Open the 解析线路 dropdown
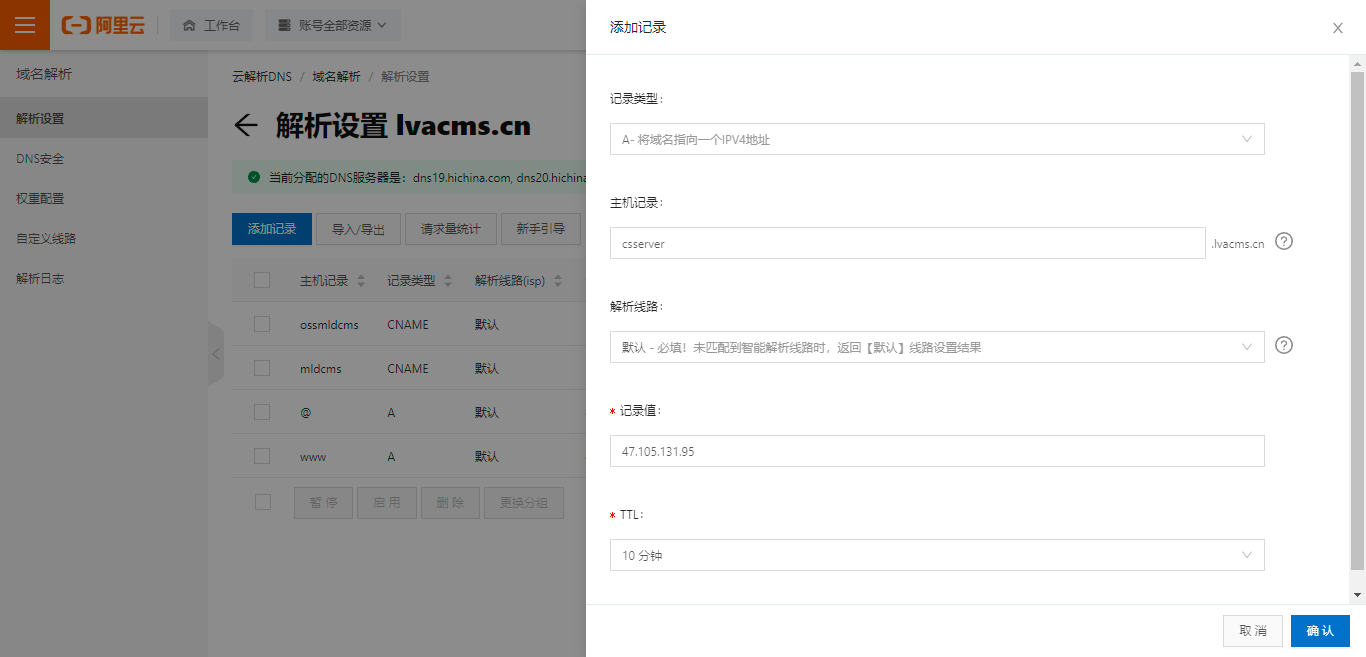The height and width of the screenshot is (657, 1366). click(937, 347)
